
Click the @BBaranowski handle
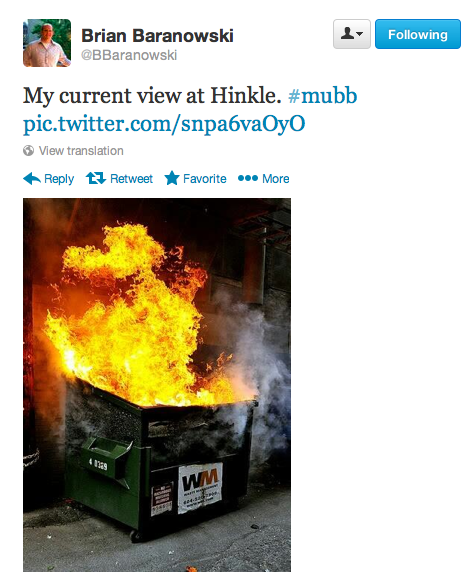[129, 55]
